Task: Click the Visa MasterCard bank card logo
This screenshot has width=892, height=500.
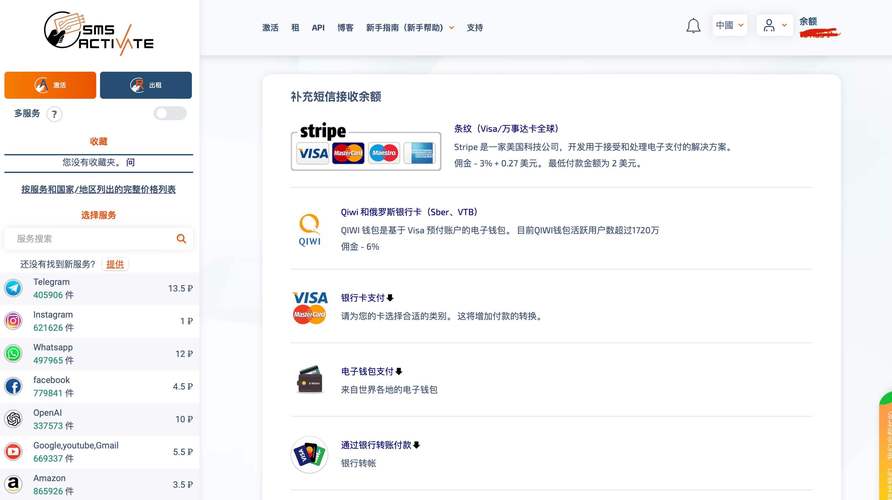Action: point(309,307)
